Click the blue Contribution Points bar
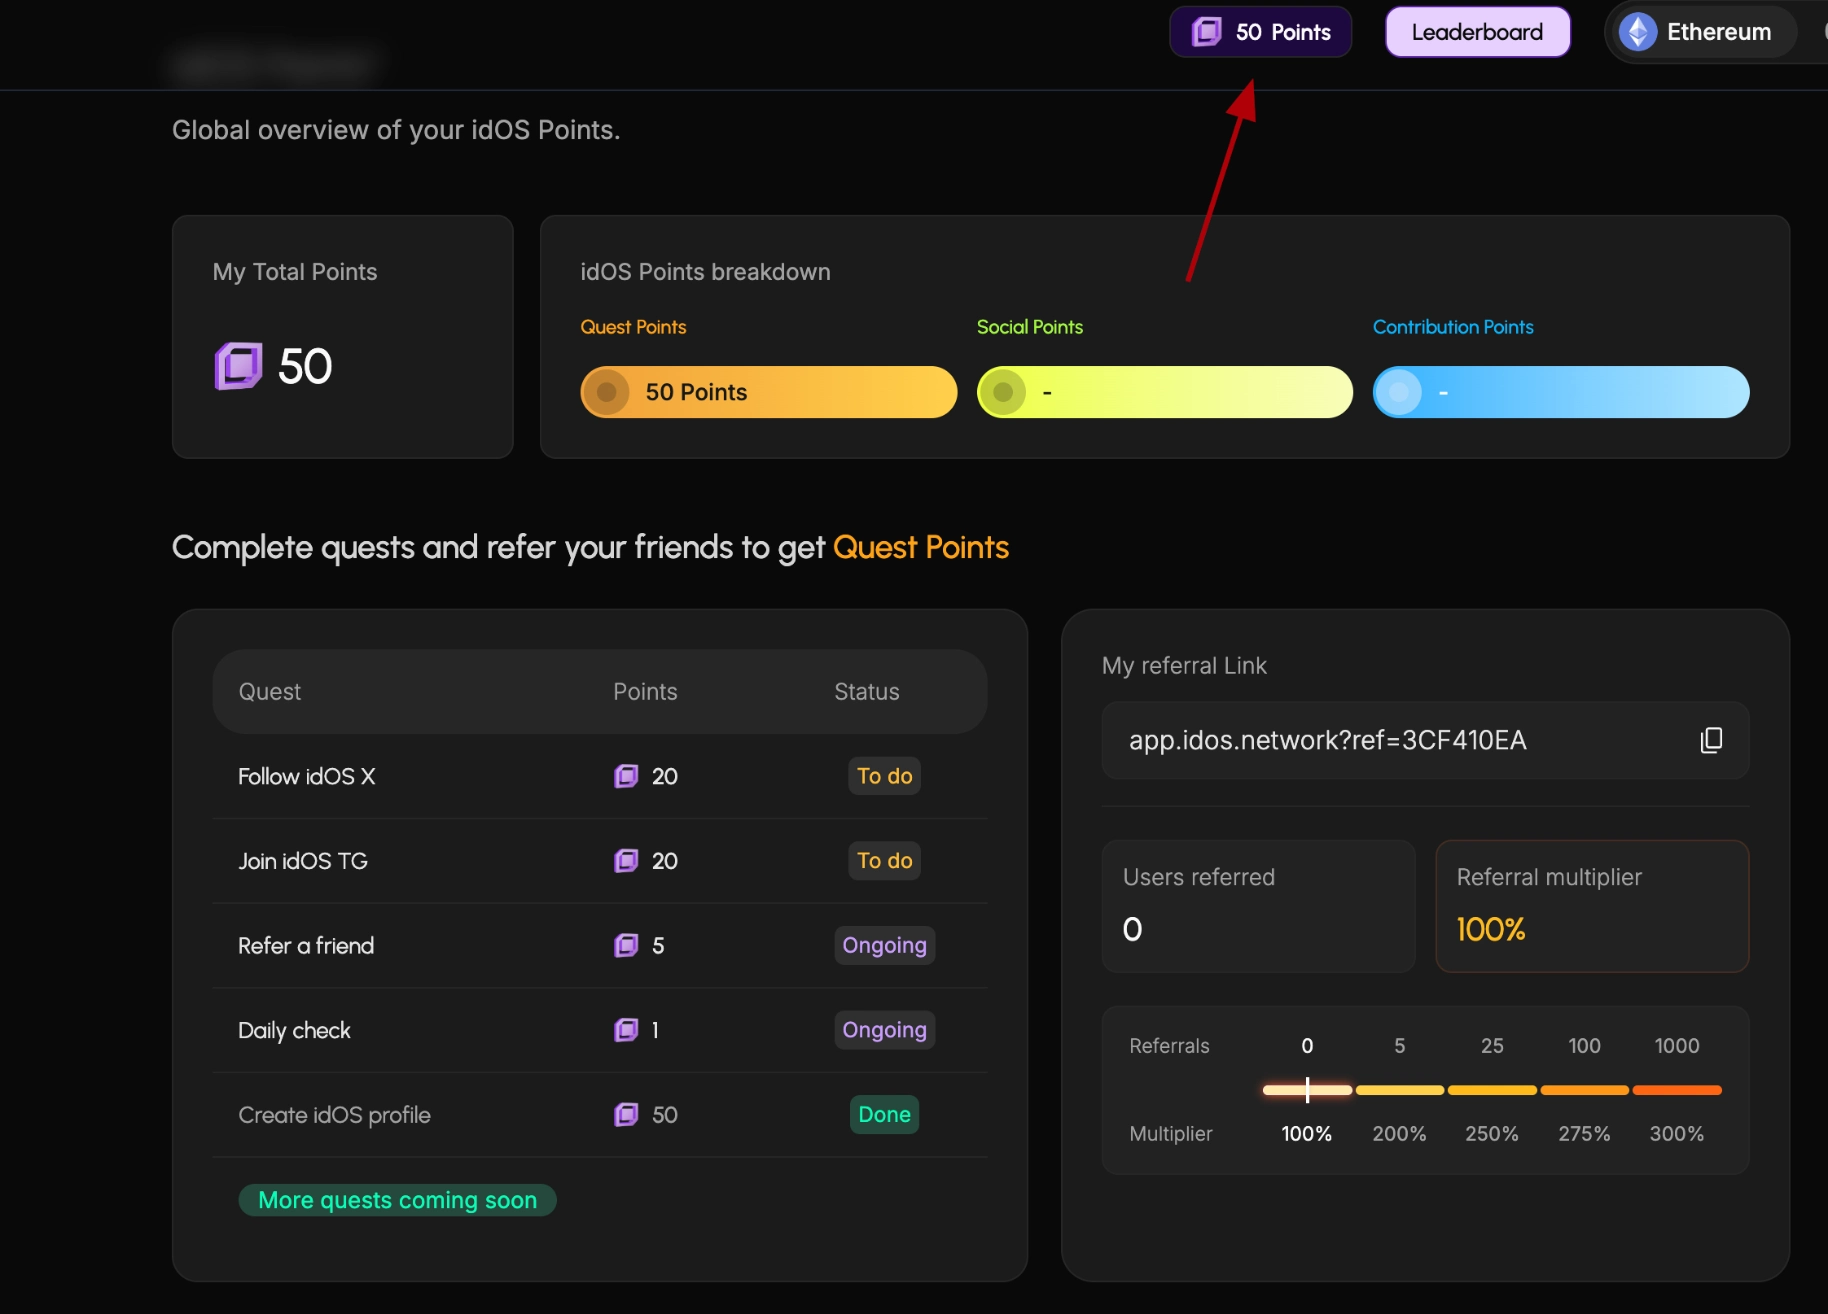This screenshot has height=1314, width=1828. tap(1560, 392)
